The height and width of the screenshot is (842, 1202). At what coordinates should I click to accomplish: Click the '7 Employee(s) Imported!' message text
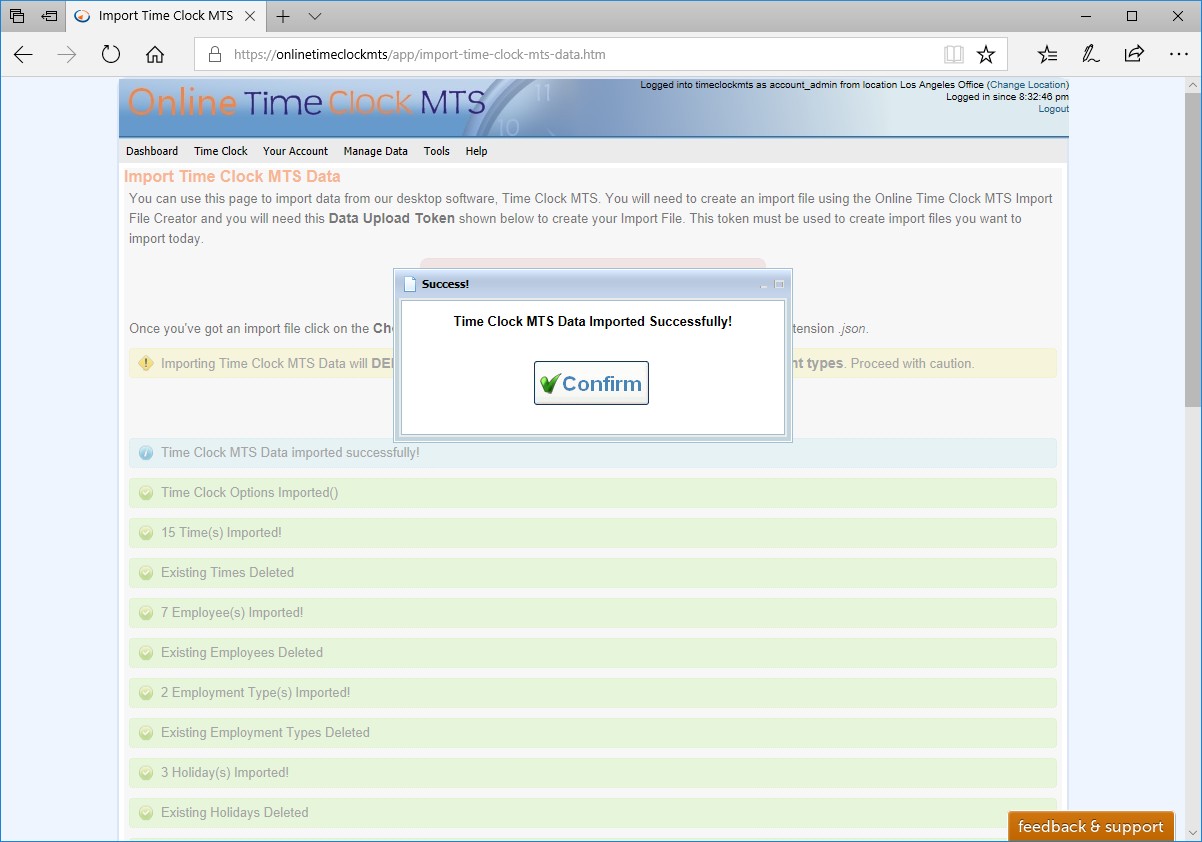pyautogui.click(x=232, y=613)
